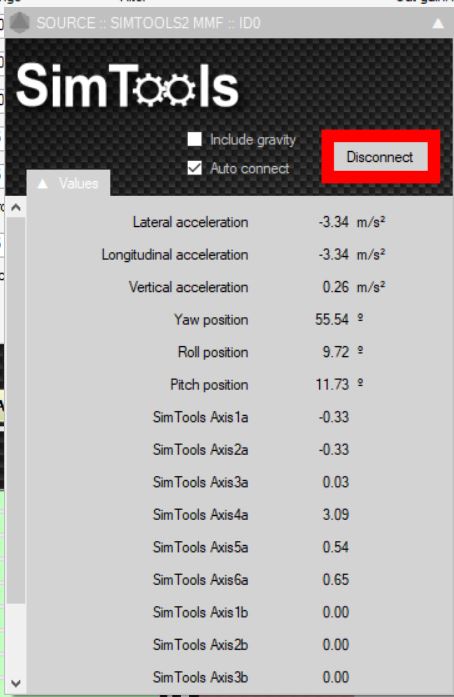Click the Roll position row label
454x697 pixels.
[213, 352]
